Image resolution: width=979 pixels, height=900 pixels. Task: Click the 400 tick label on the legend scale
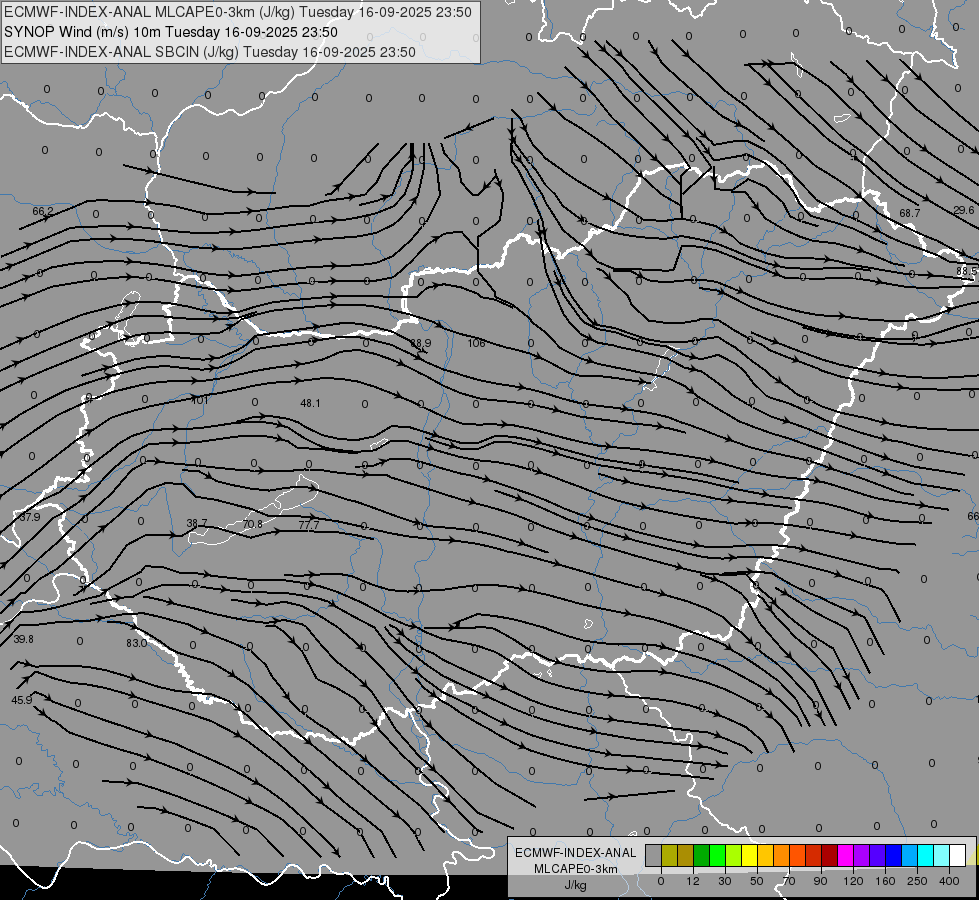point(949,881)
